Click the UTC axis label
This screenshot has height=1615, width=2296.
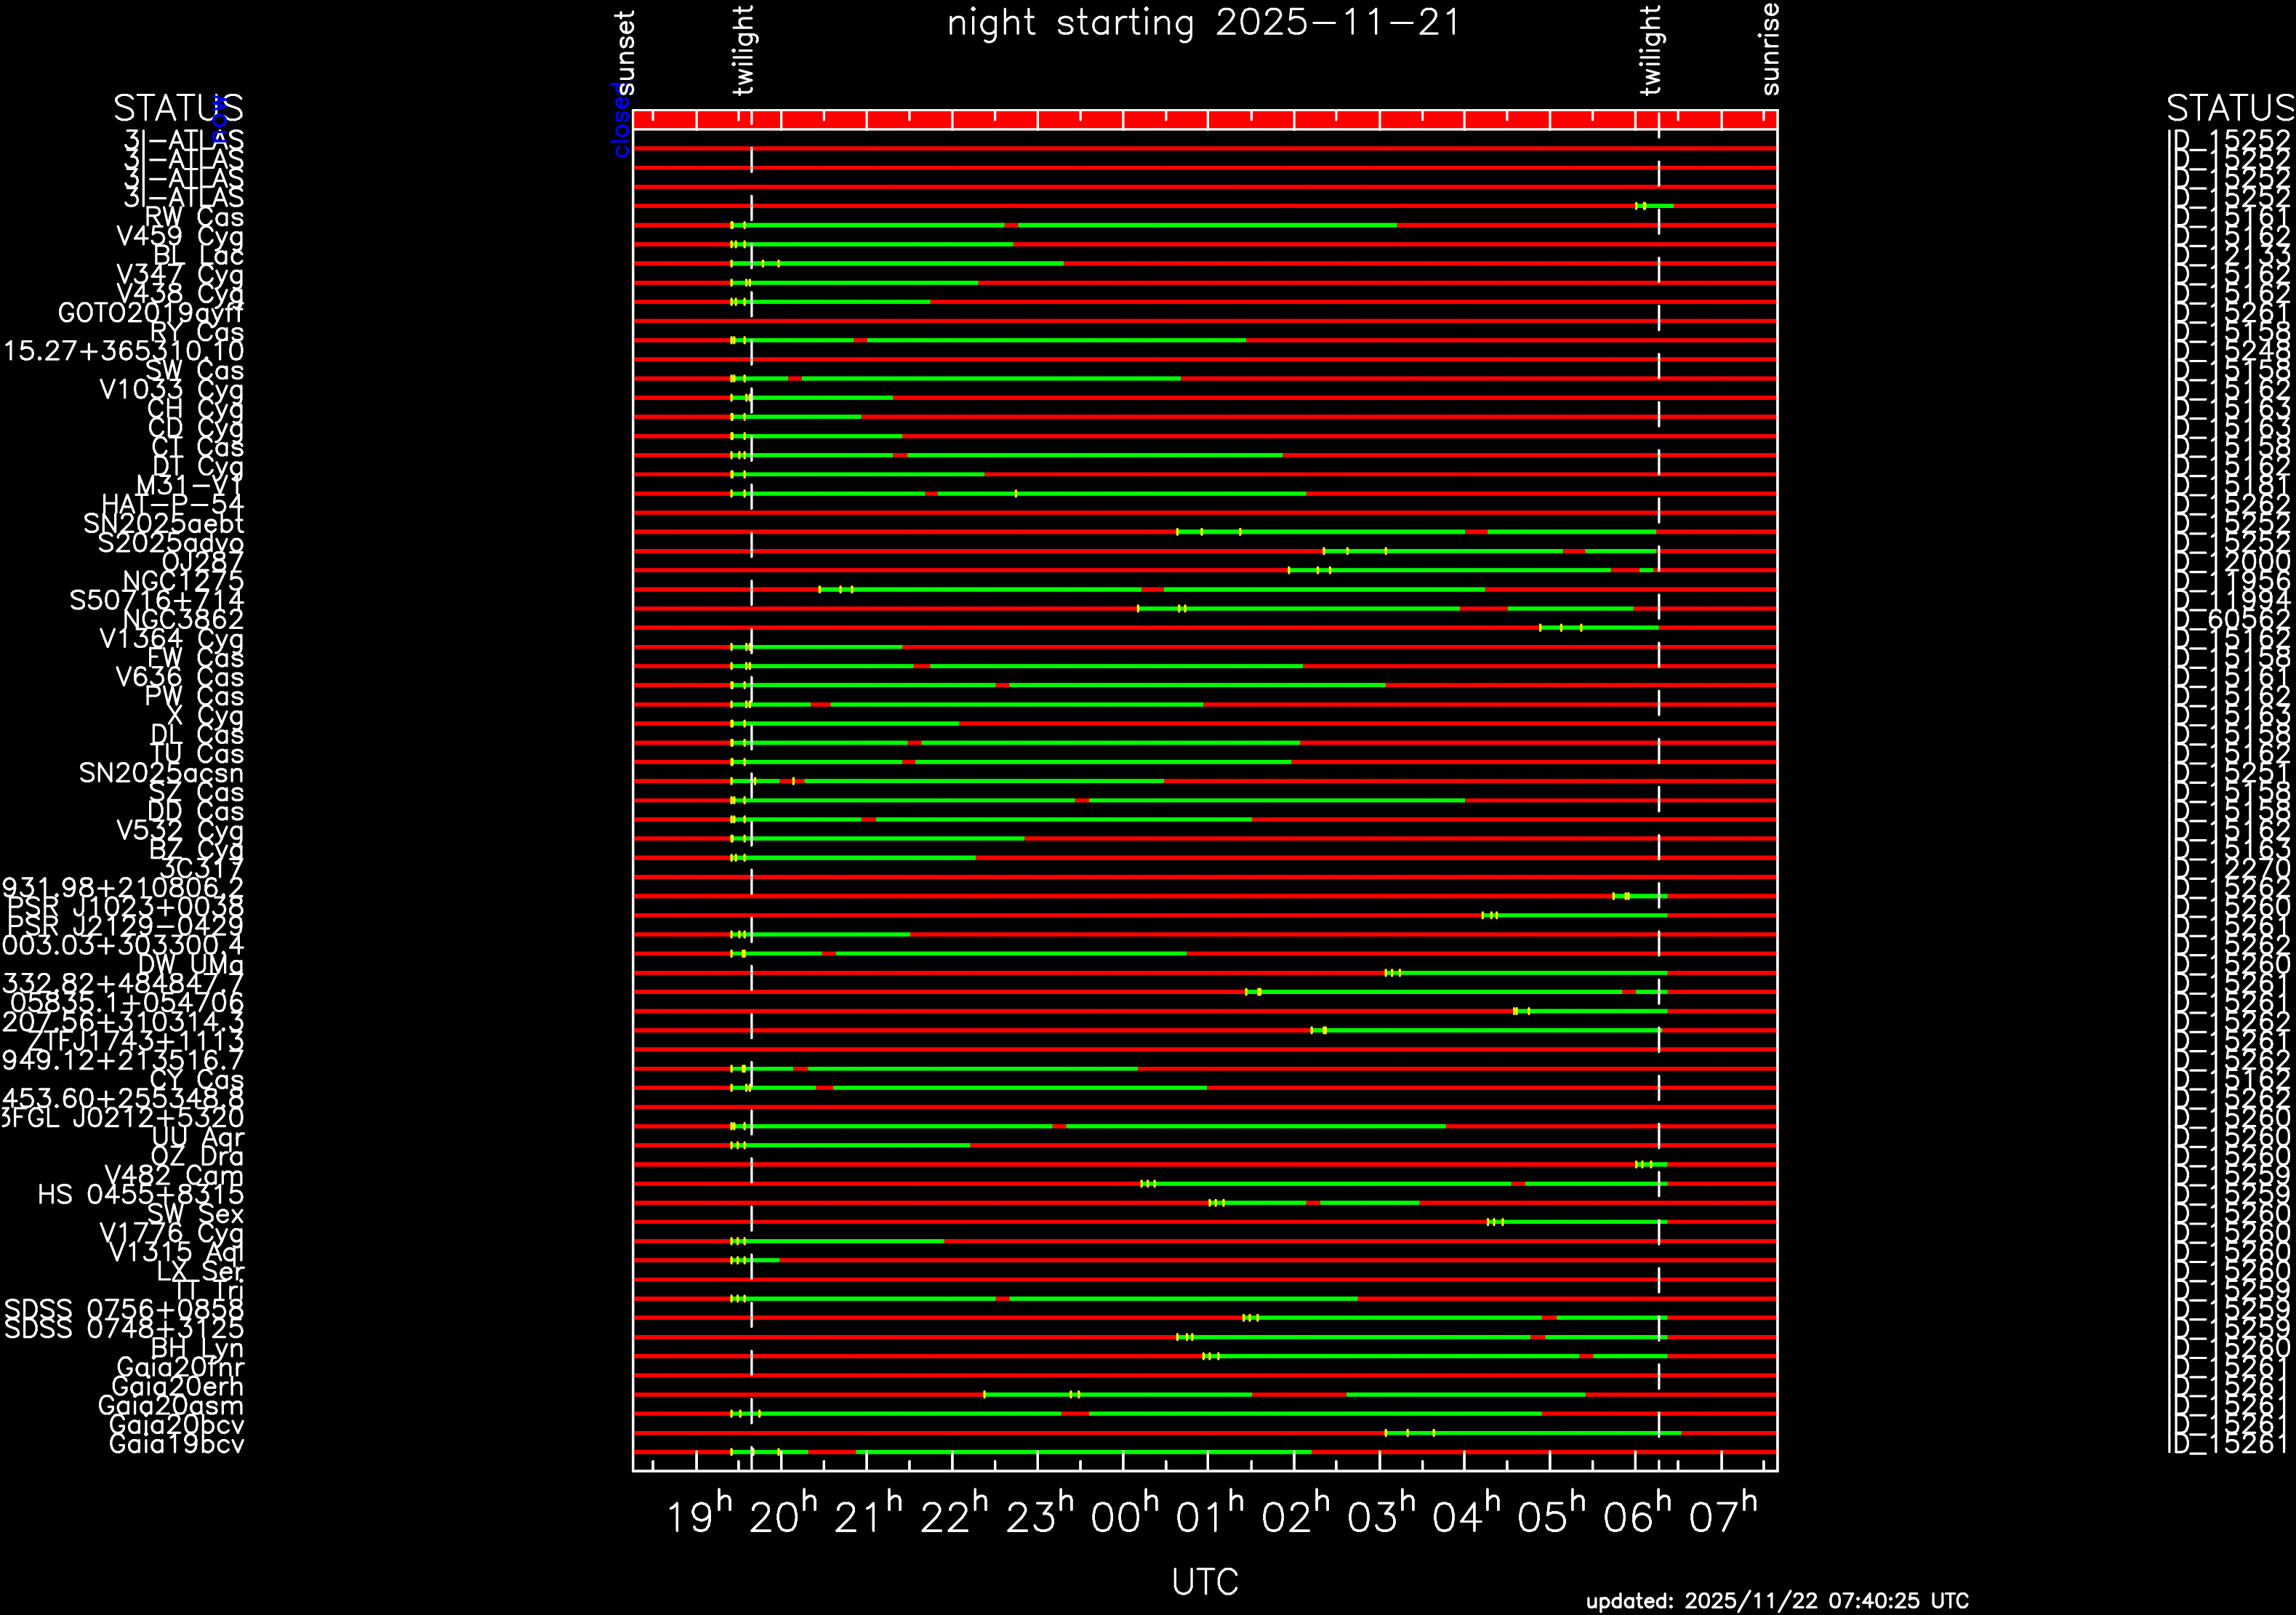[x=1205, y=1582]
